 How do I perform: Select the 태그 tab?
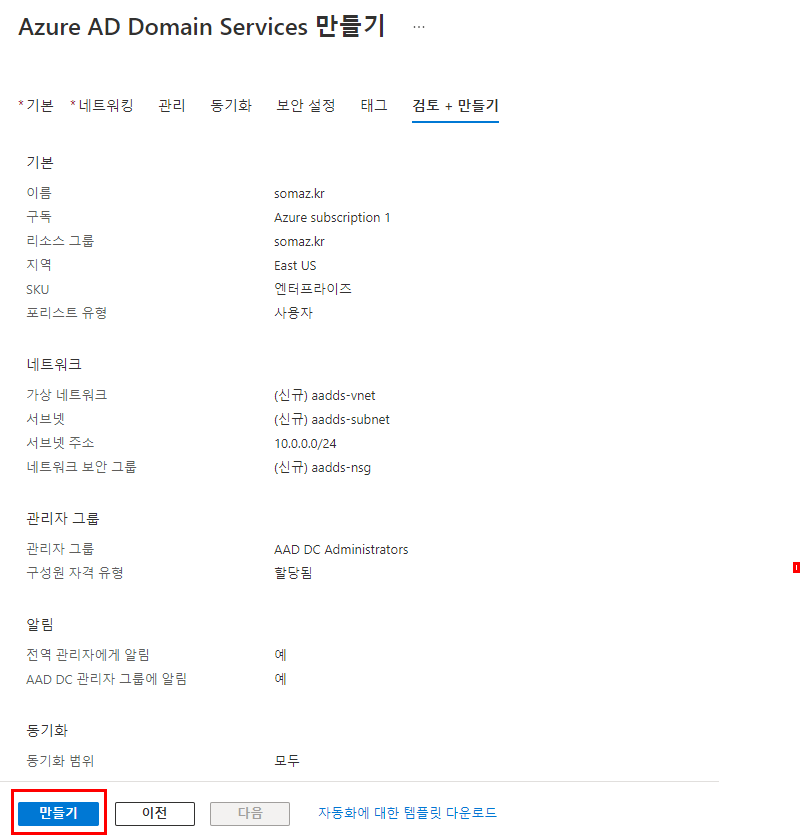tap(374, 105)
